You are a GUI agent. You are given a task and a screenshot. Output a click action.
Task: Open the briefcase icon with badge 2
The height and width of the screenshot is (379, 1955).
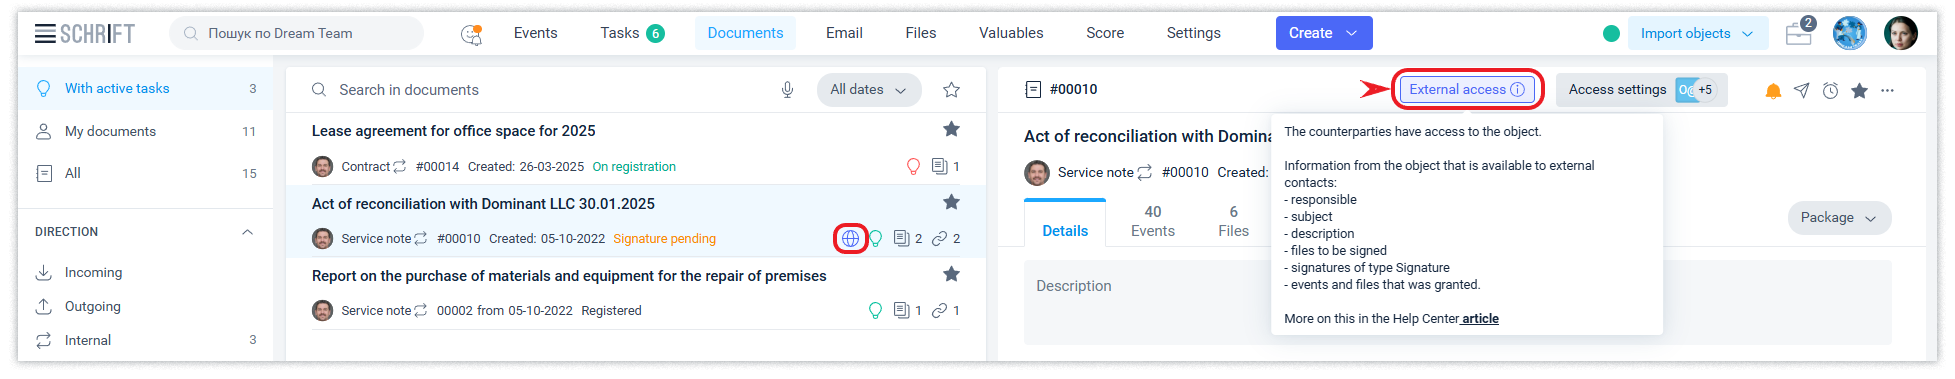(x=1799, y=33)
